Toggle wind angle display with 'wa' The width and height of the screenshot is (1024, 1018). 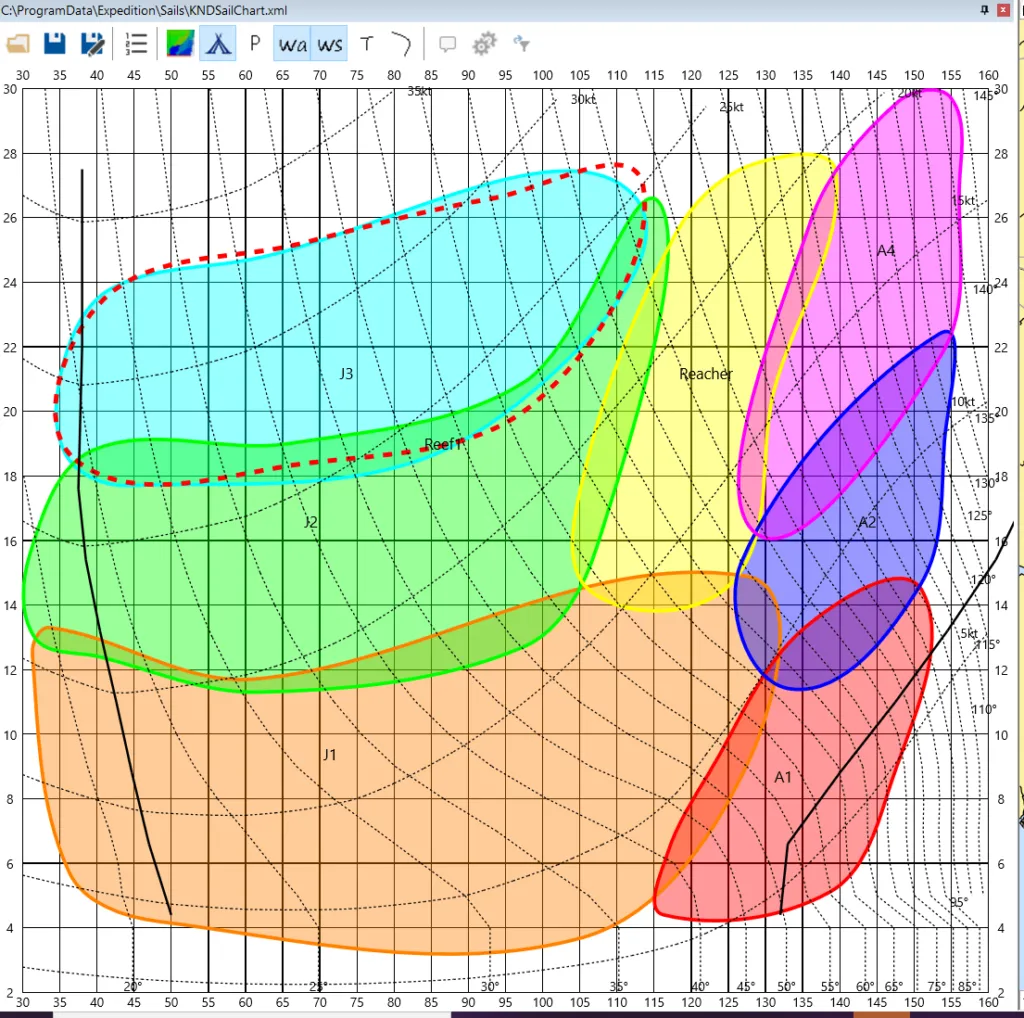(x=291, y=43)
